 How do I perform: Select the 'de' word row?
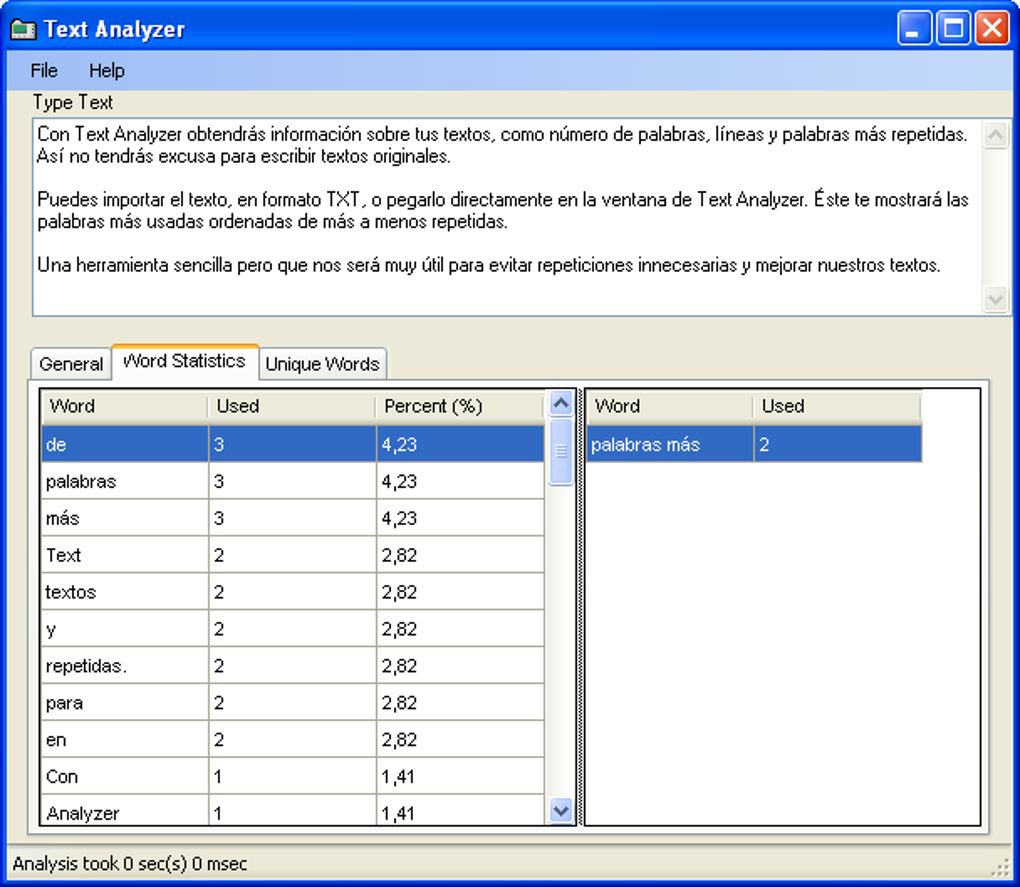coord(293,444)
